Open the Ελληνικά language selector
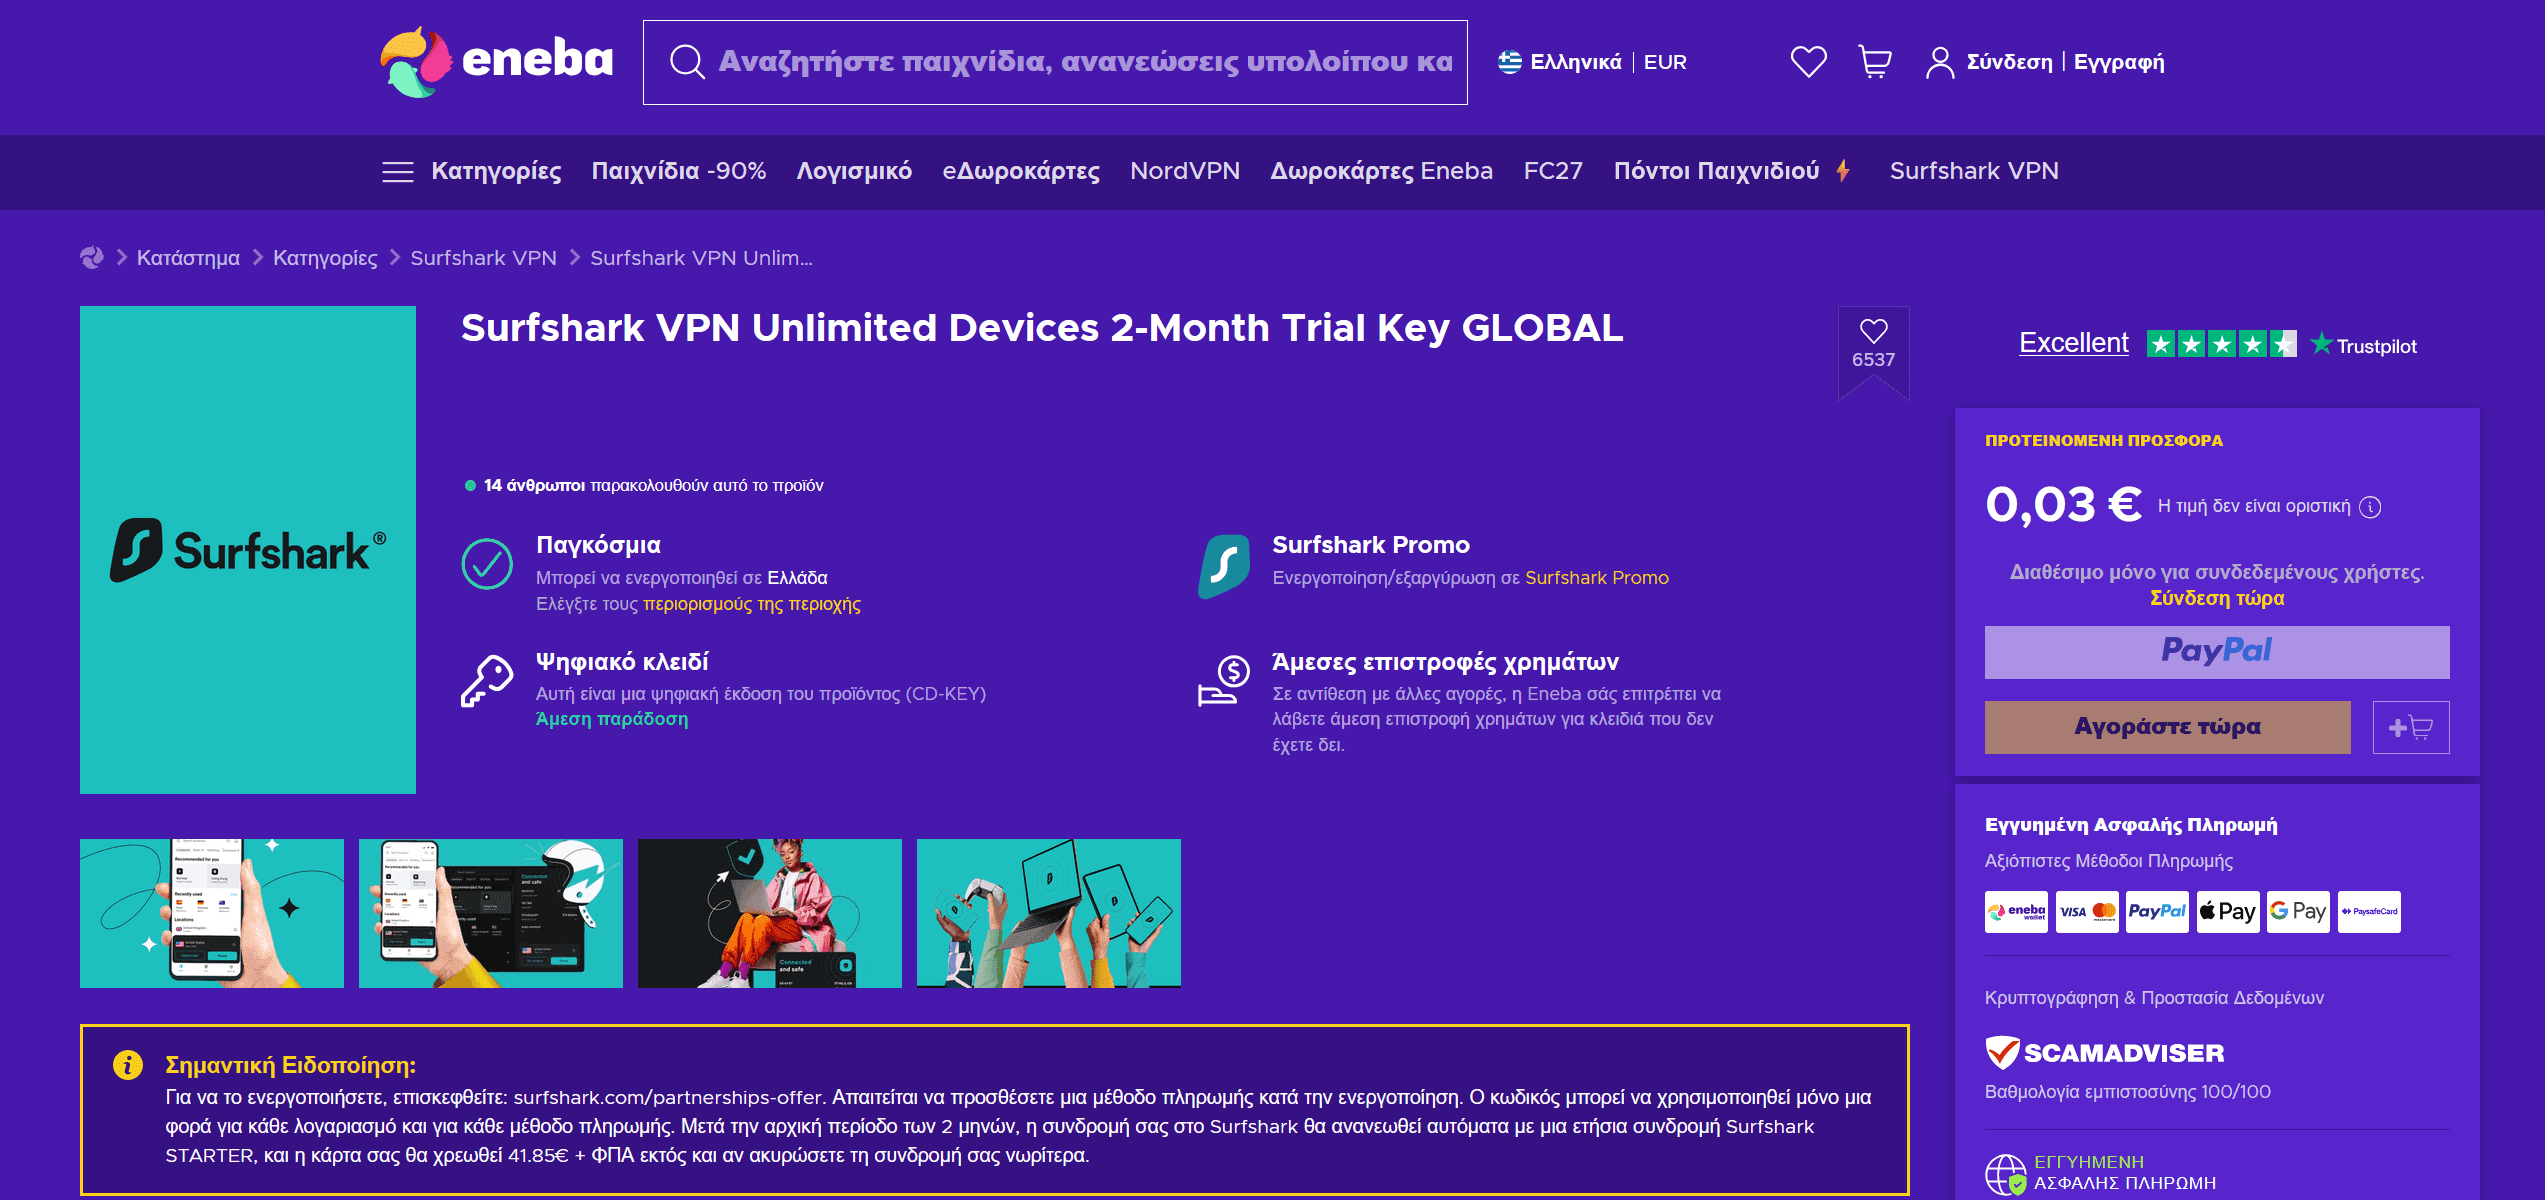2545x1200 pixels. (1560, 62)
